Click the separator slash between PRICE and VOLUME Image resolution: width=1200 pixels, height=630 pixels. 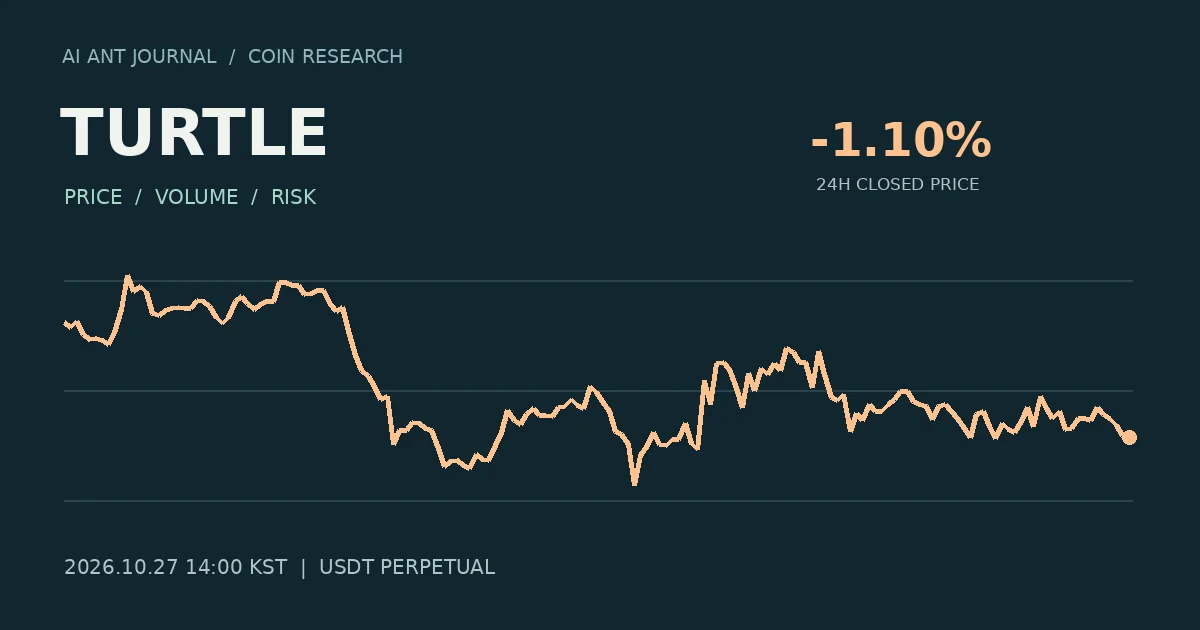coord(138,197)
